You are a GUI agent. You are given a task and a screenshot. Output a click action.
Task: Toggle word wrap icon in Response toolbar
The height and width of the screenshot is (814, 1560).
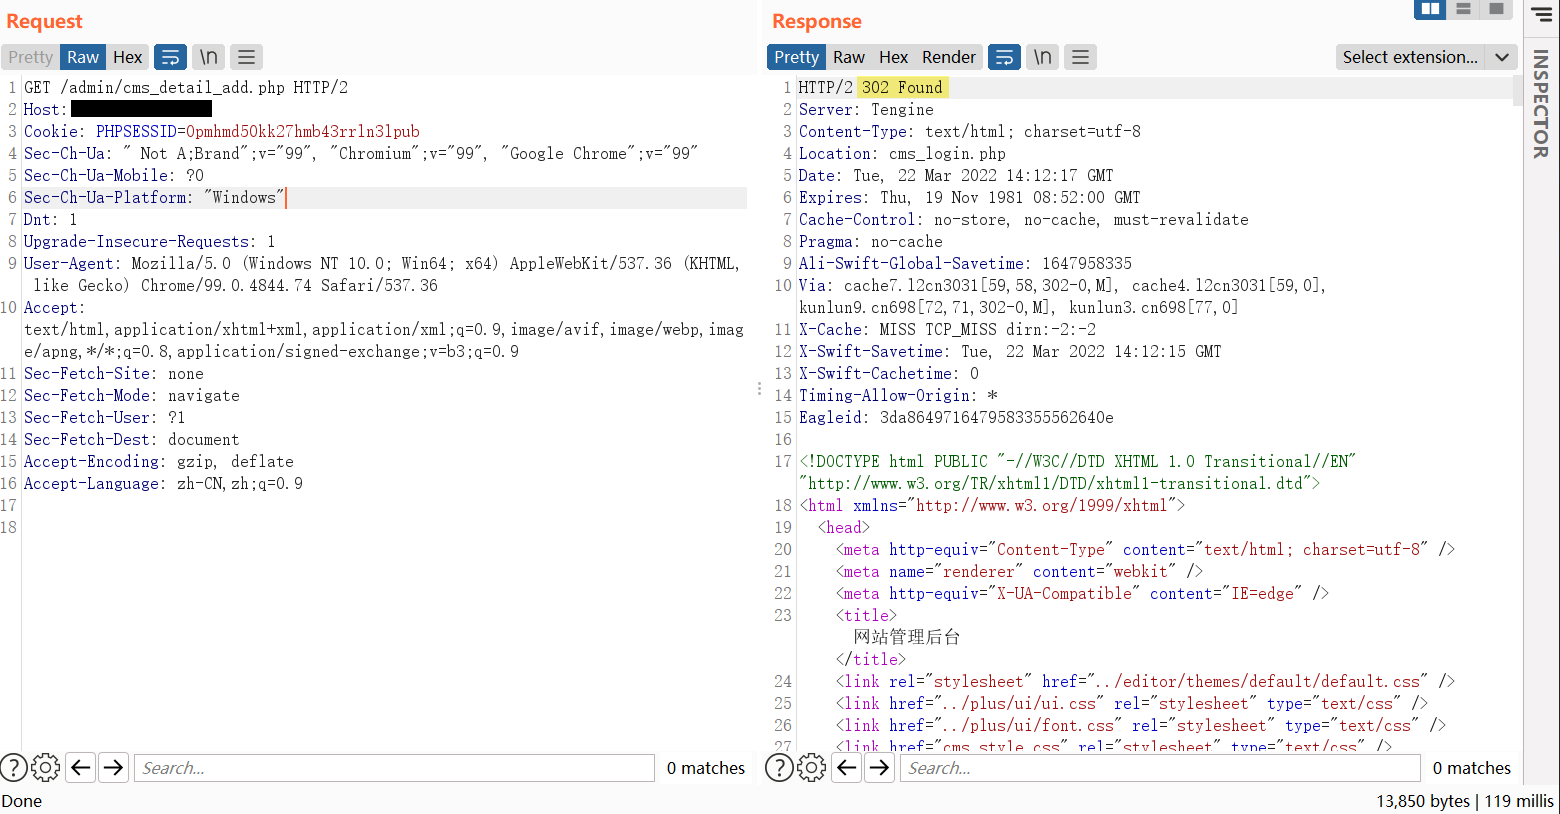coord(1004,57)
